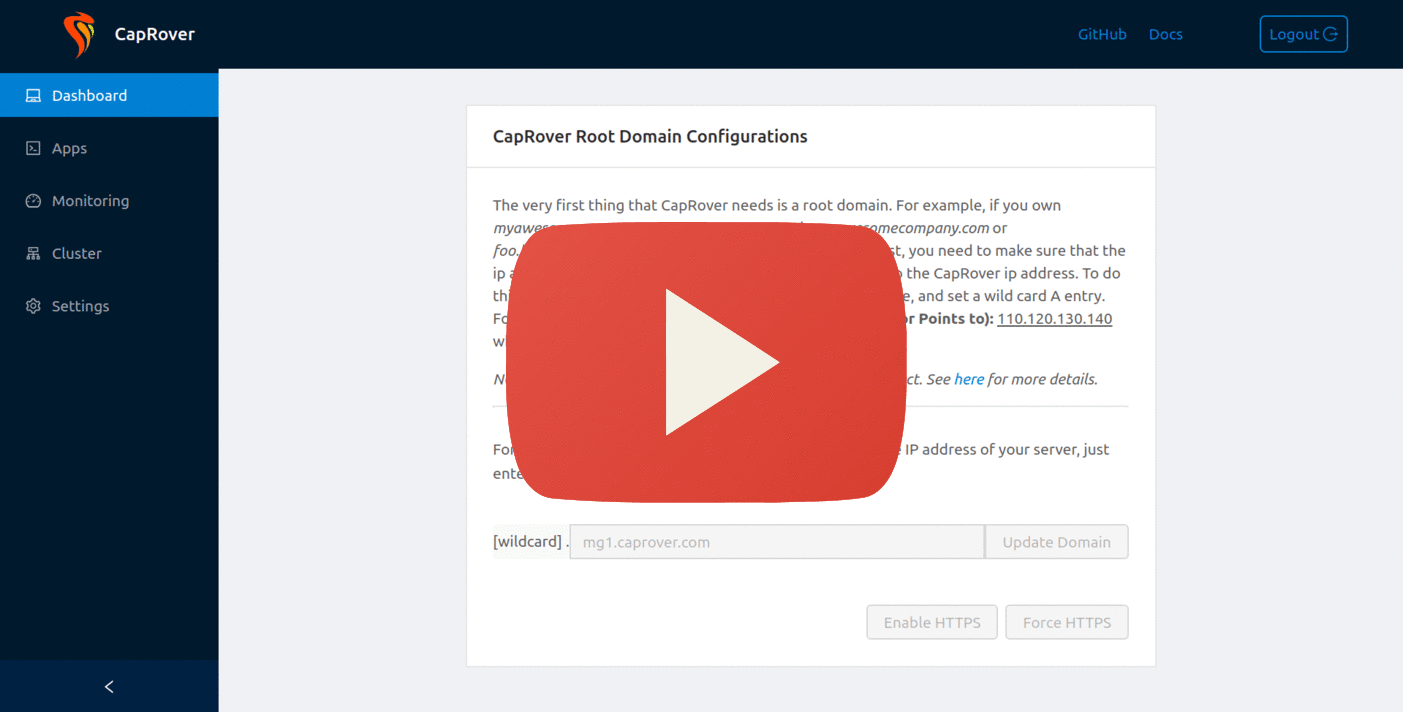Click the Enable HTTPS button
Screen dimensions: 1403x712
932,622
